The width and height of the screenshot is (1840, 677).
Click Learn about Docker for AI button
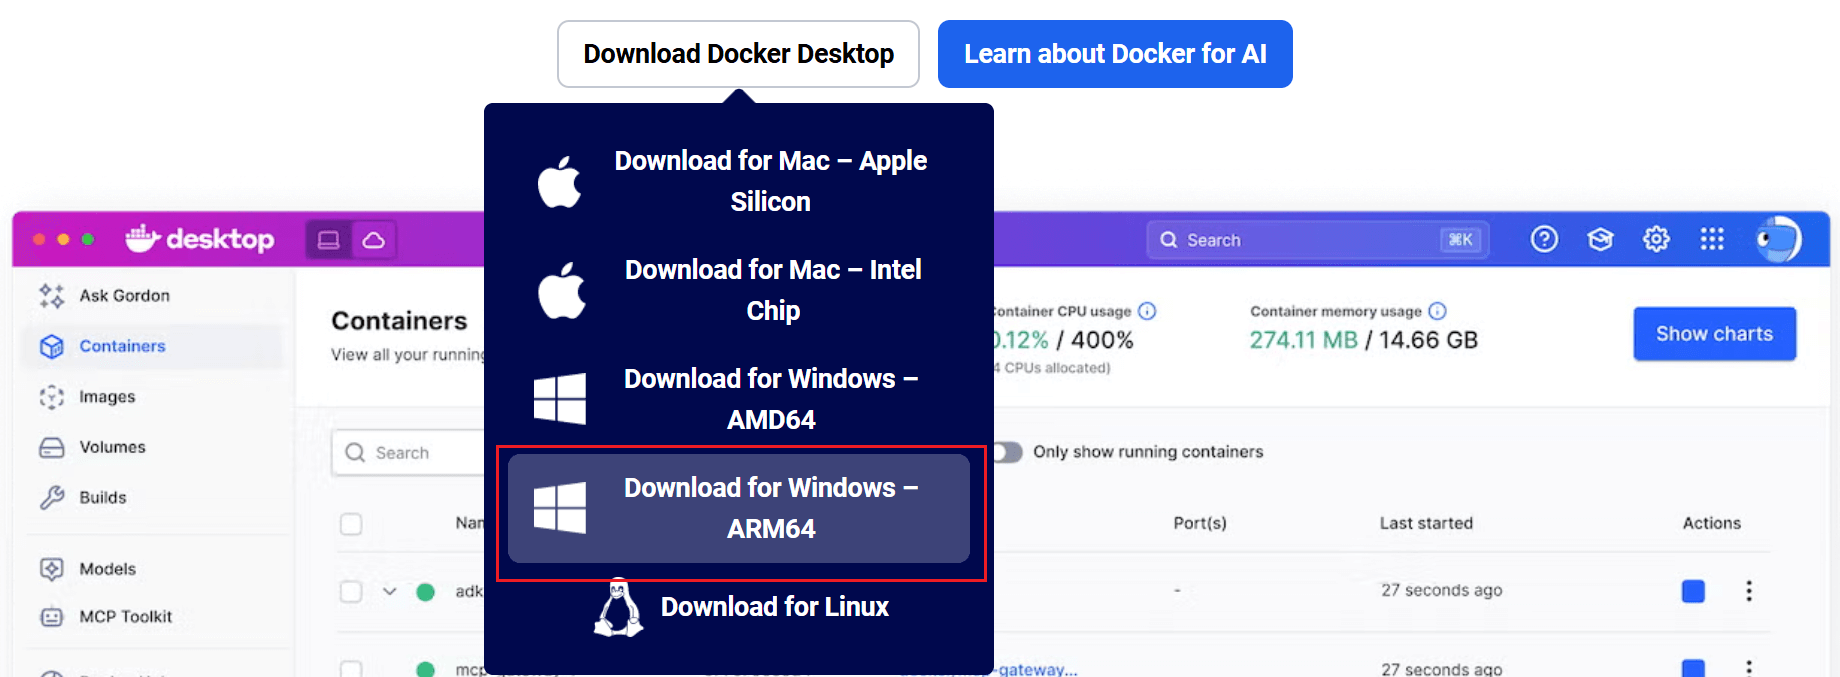(1115, 54)
